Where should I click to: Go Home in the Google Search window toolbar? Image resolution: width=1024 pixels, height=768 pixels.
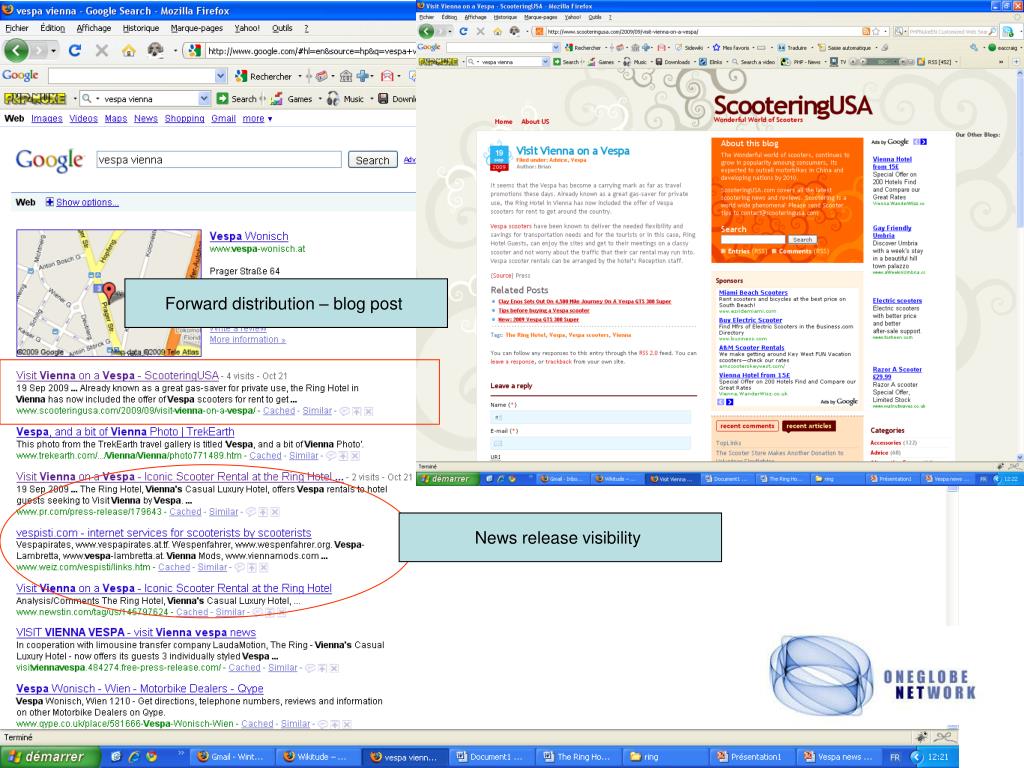tap(129, 50)
